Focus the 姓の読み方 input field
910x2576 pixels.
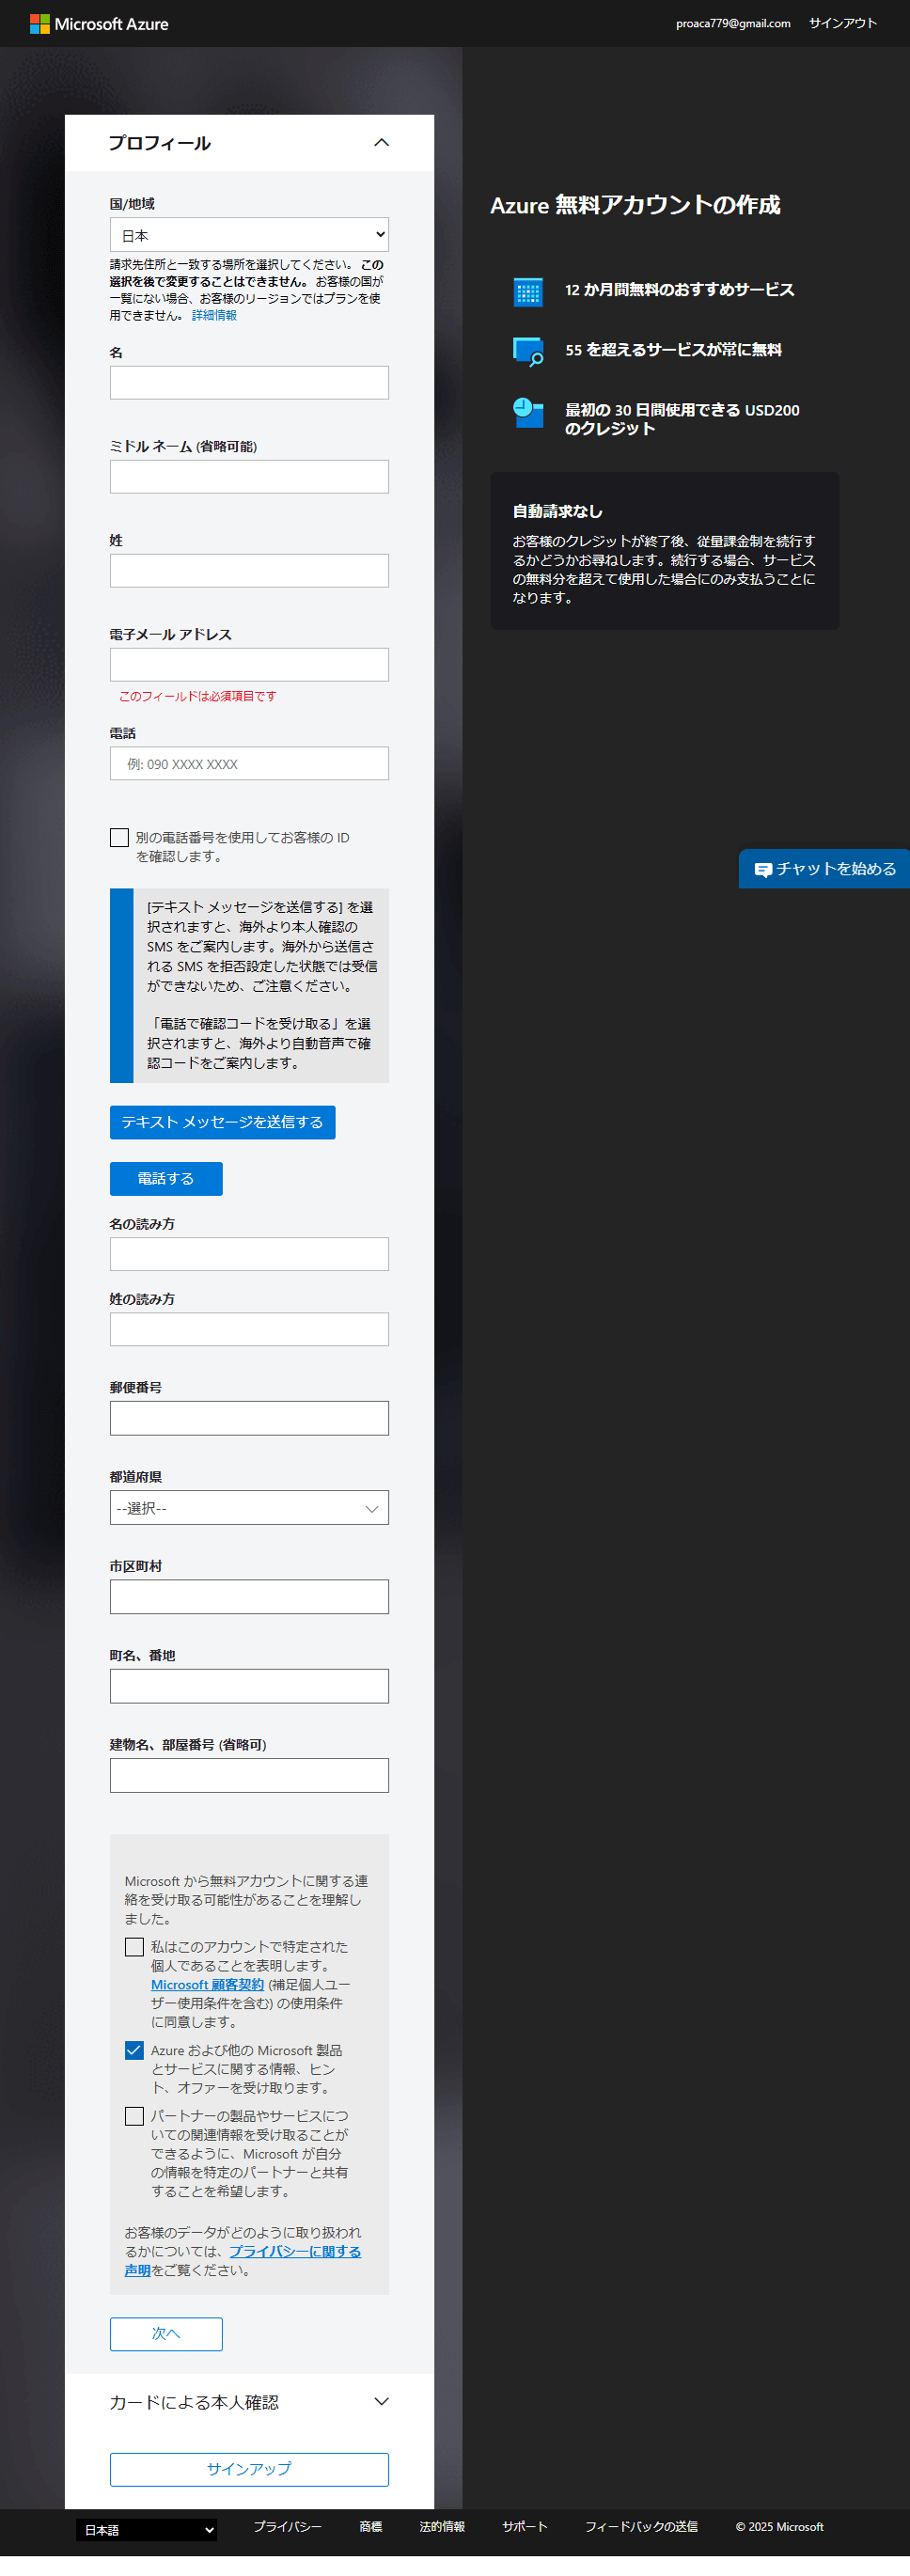pos(249,1330)
